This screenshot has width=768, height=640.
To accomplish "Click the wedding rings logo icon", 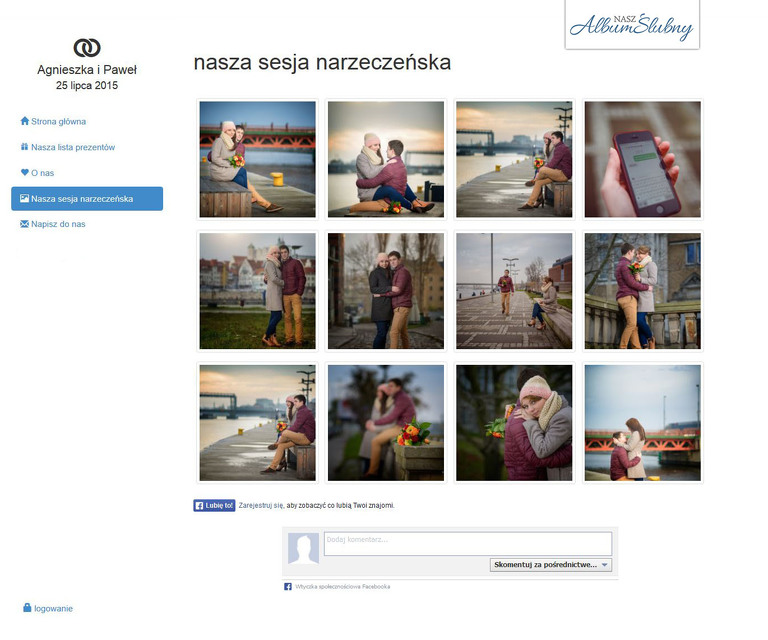I will (87, 48).
